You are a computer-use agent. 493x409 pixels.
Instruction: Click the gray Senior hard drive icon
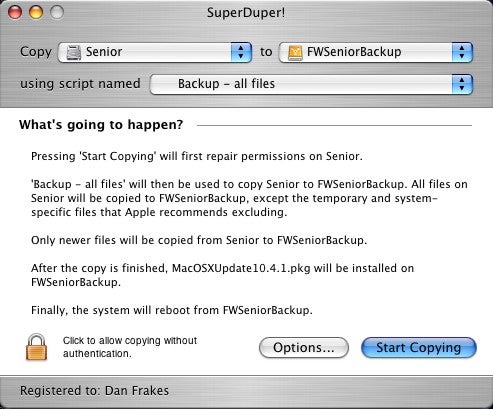pos(73,52)
